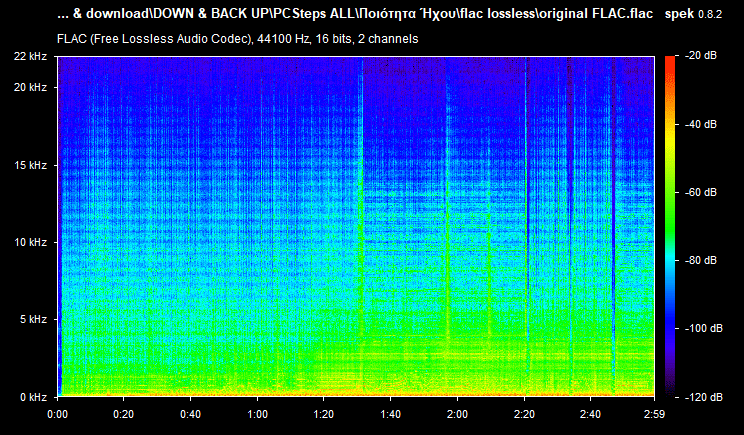Click the 0:40 time axis label
The image size is (744, 435).
point(190,415)
